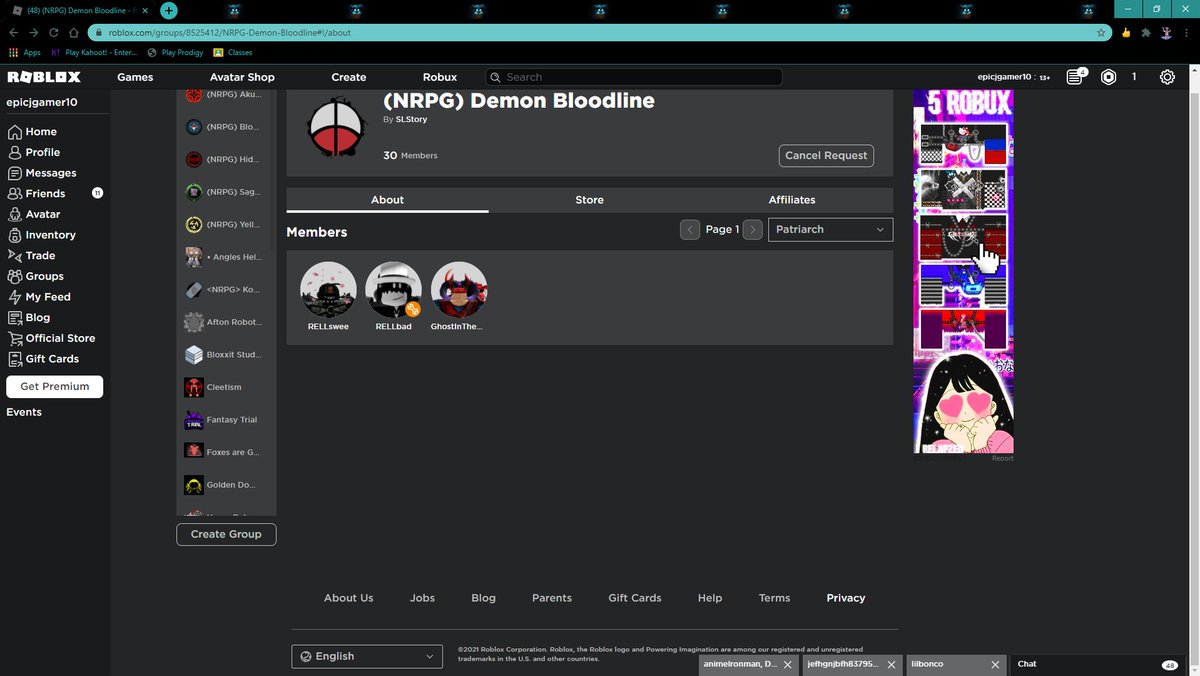Go to the next members page
Image resolution: width=1200 pixels, height=676 pixels.
pos(754,229)
